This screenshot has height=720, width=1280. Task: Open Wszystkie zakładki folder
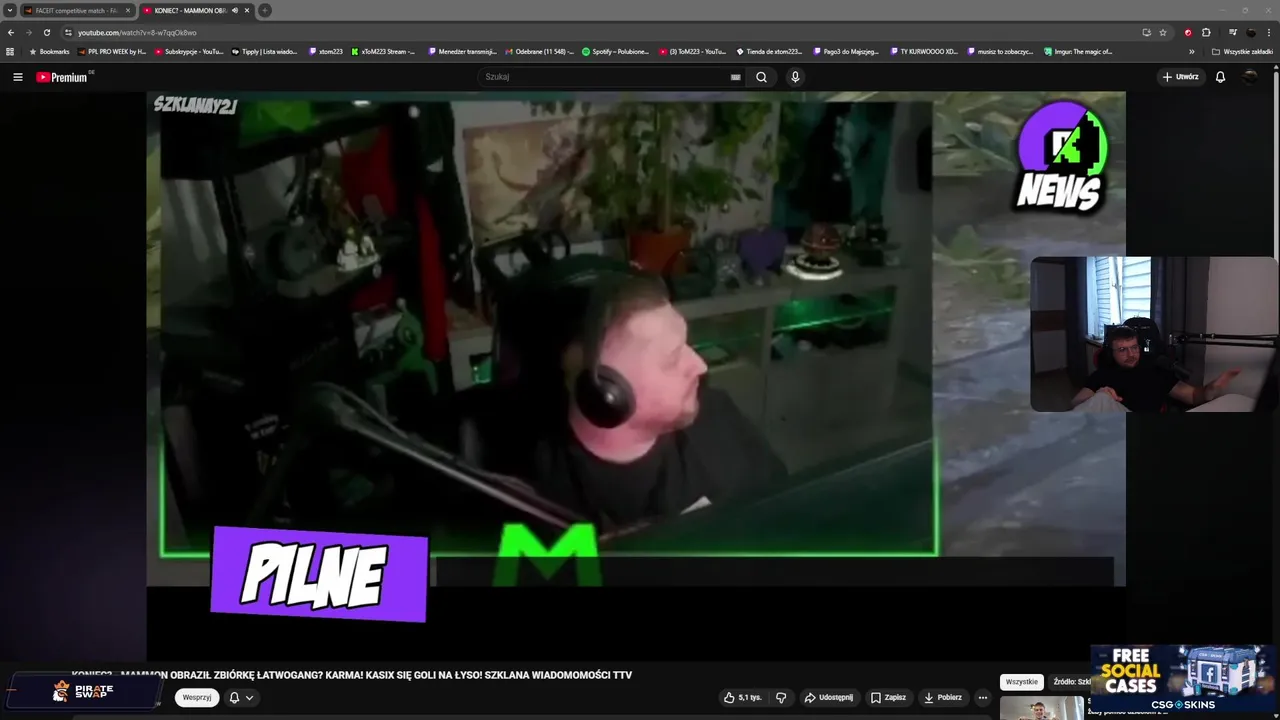[x=1242, y=51]
